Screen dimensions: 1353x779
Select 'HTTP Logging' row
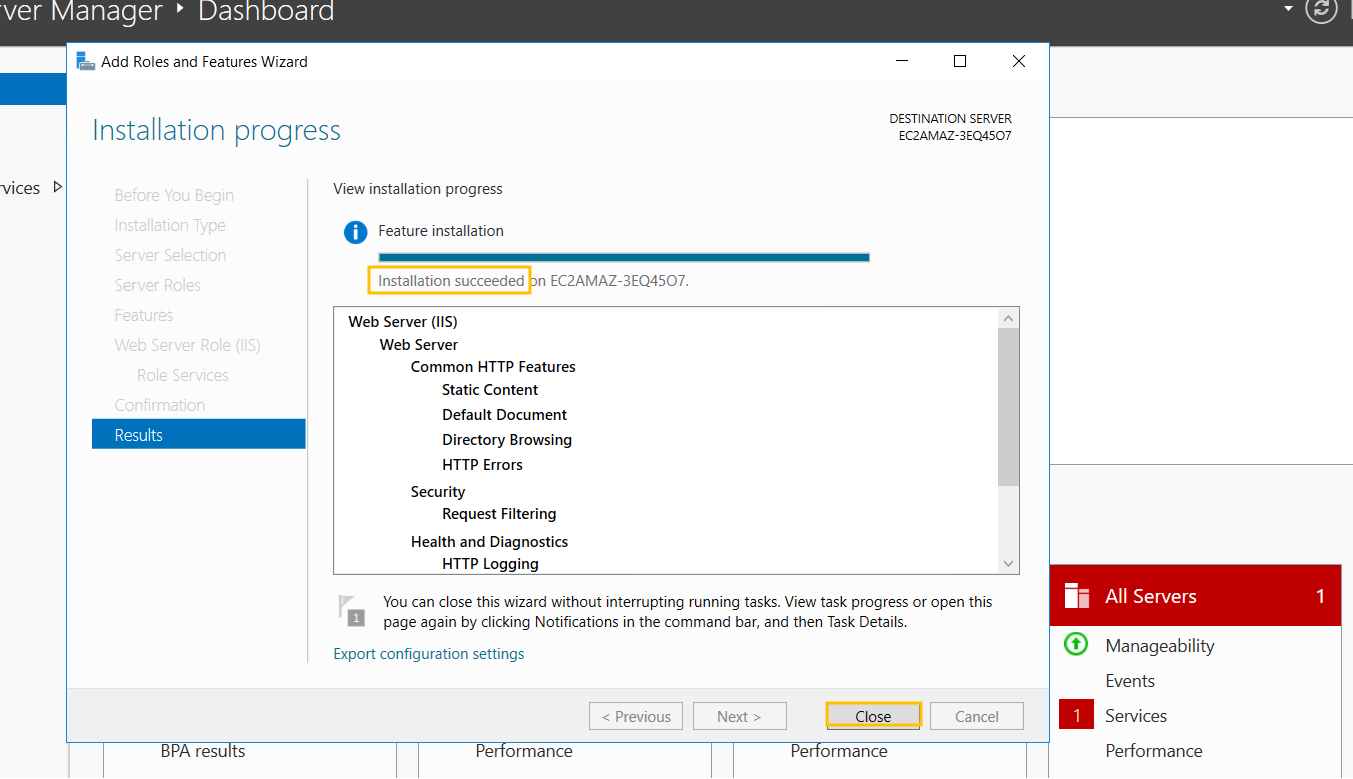(490, 564)
